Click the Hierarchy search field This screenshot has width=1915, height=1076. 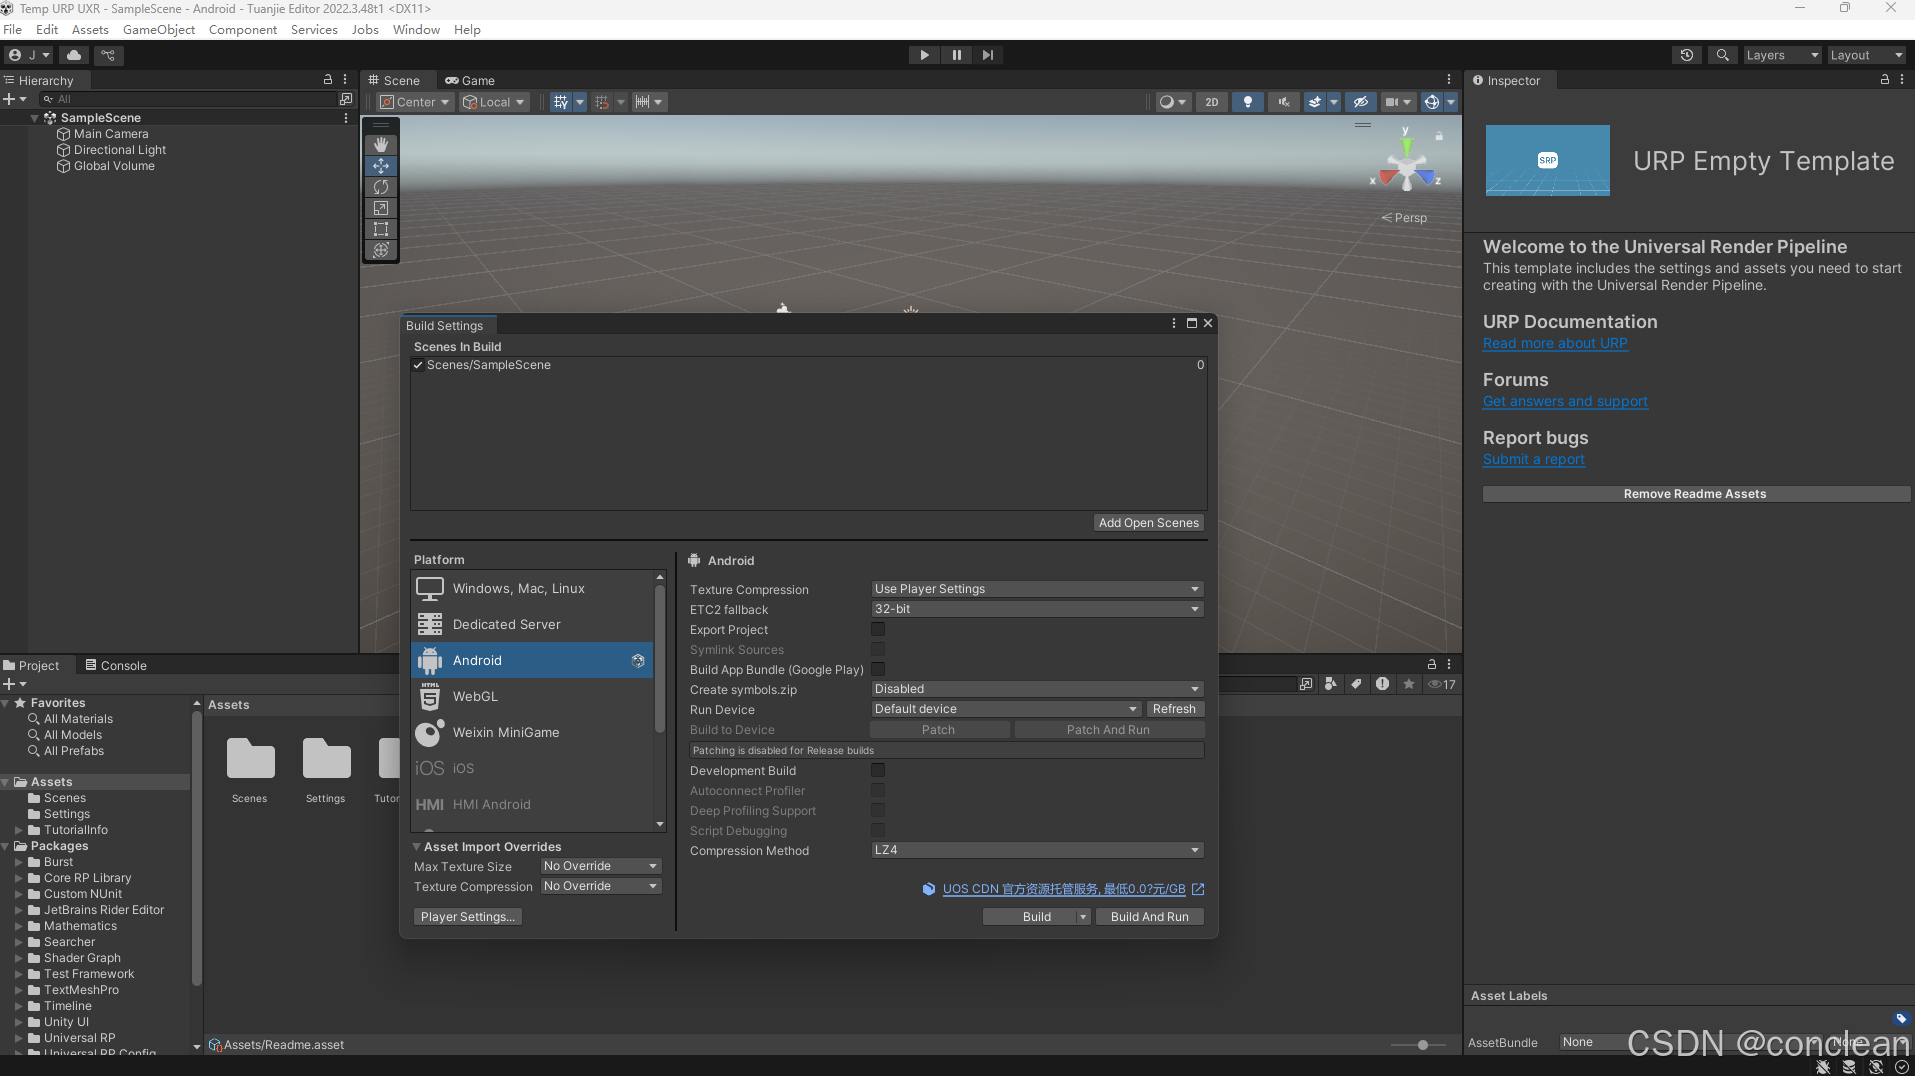(x=190, y=99)
